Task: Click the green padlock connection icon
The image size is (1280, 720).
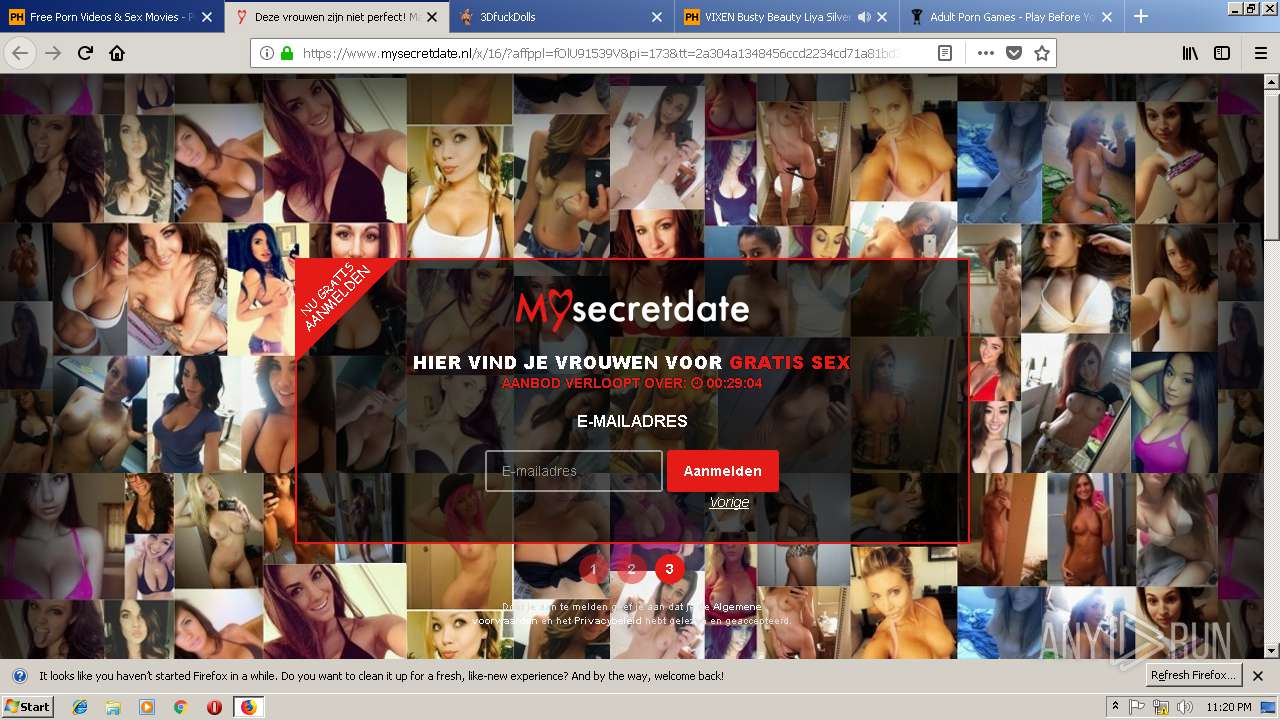Action: [287, 53]
